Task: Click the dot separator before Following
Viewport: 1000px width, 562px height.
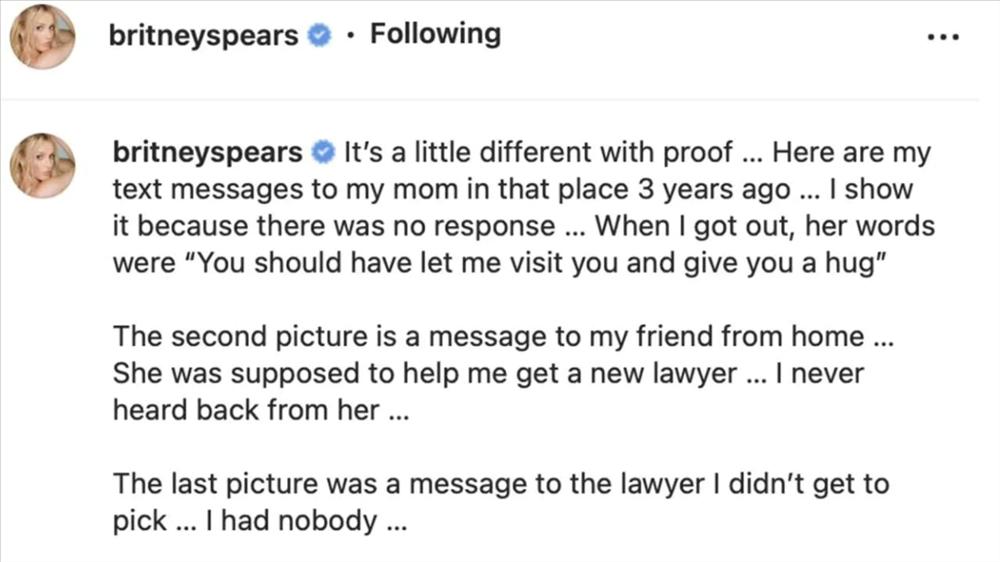Action: coord(349,36)
